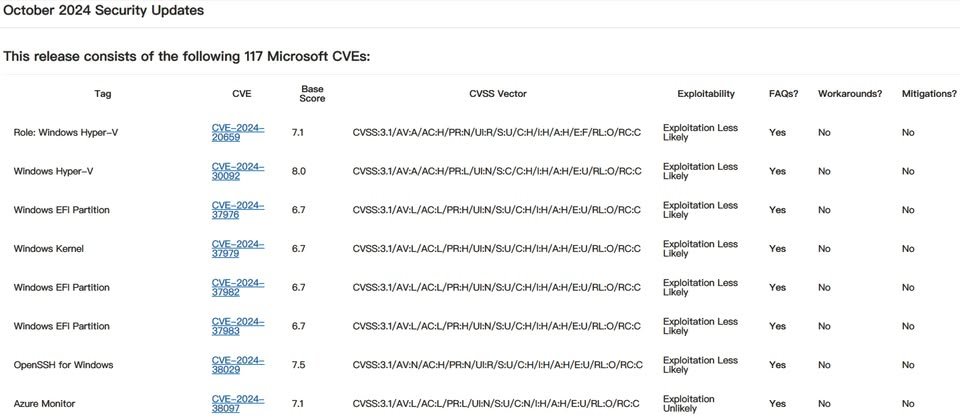The height and width of the screenshot is (420, 960).
Task: Open the CVE-2024-37983 link
Action: click(238, 326)
